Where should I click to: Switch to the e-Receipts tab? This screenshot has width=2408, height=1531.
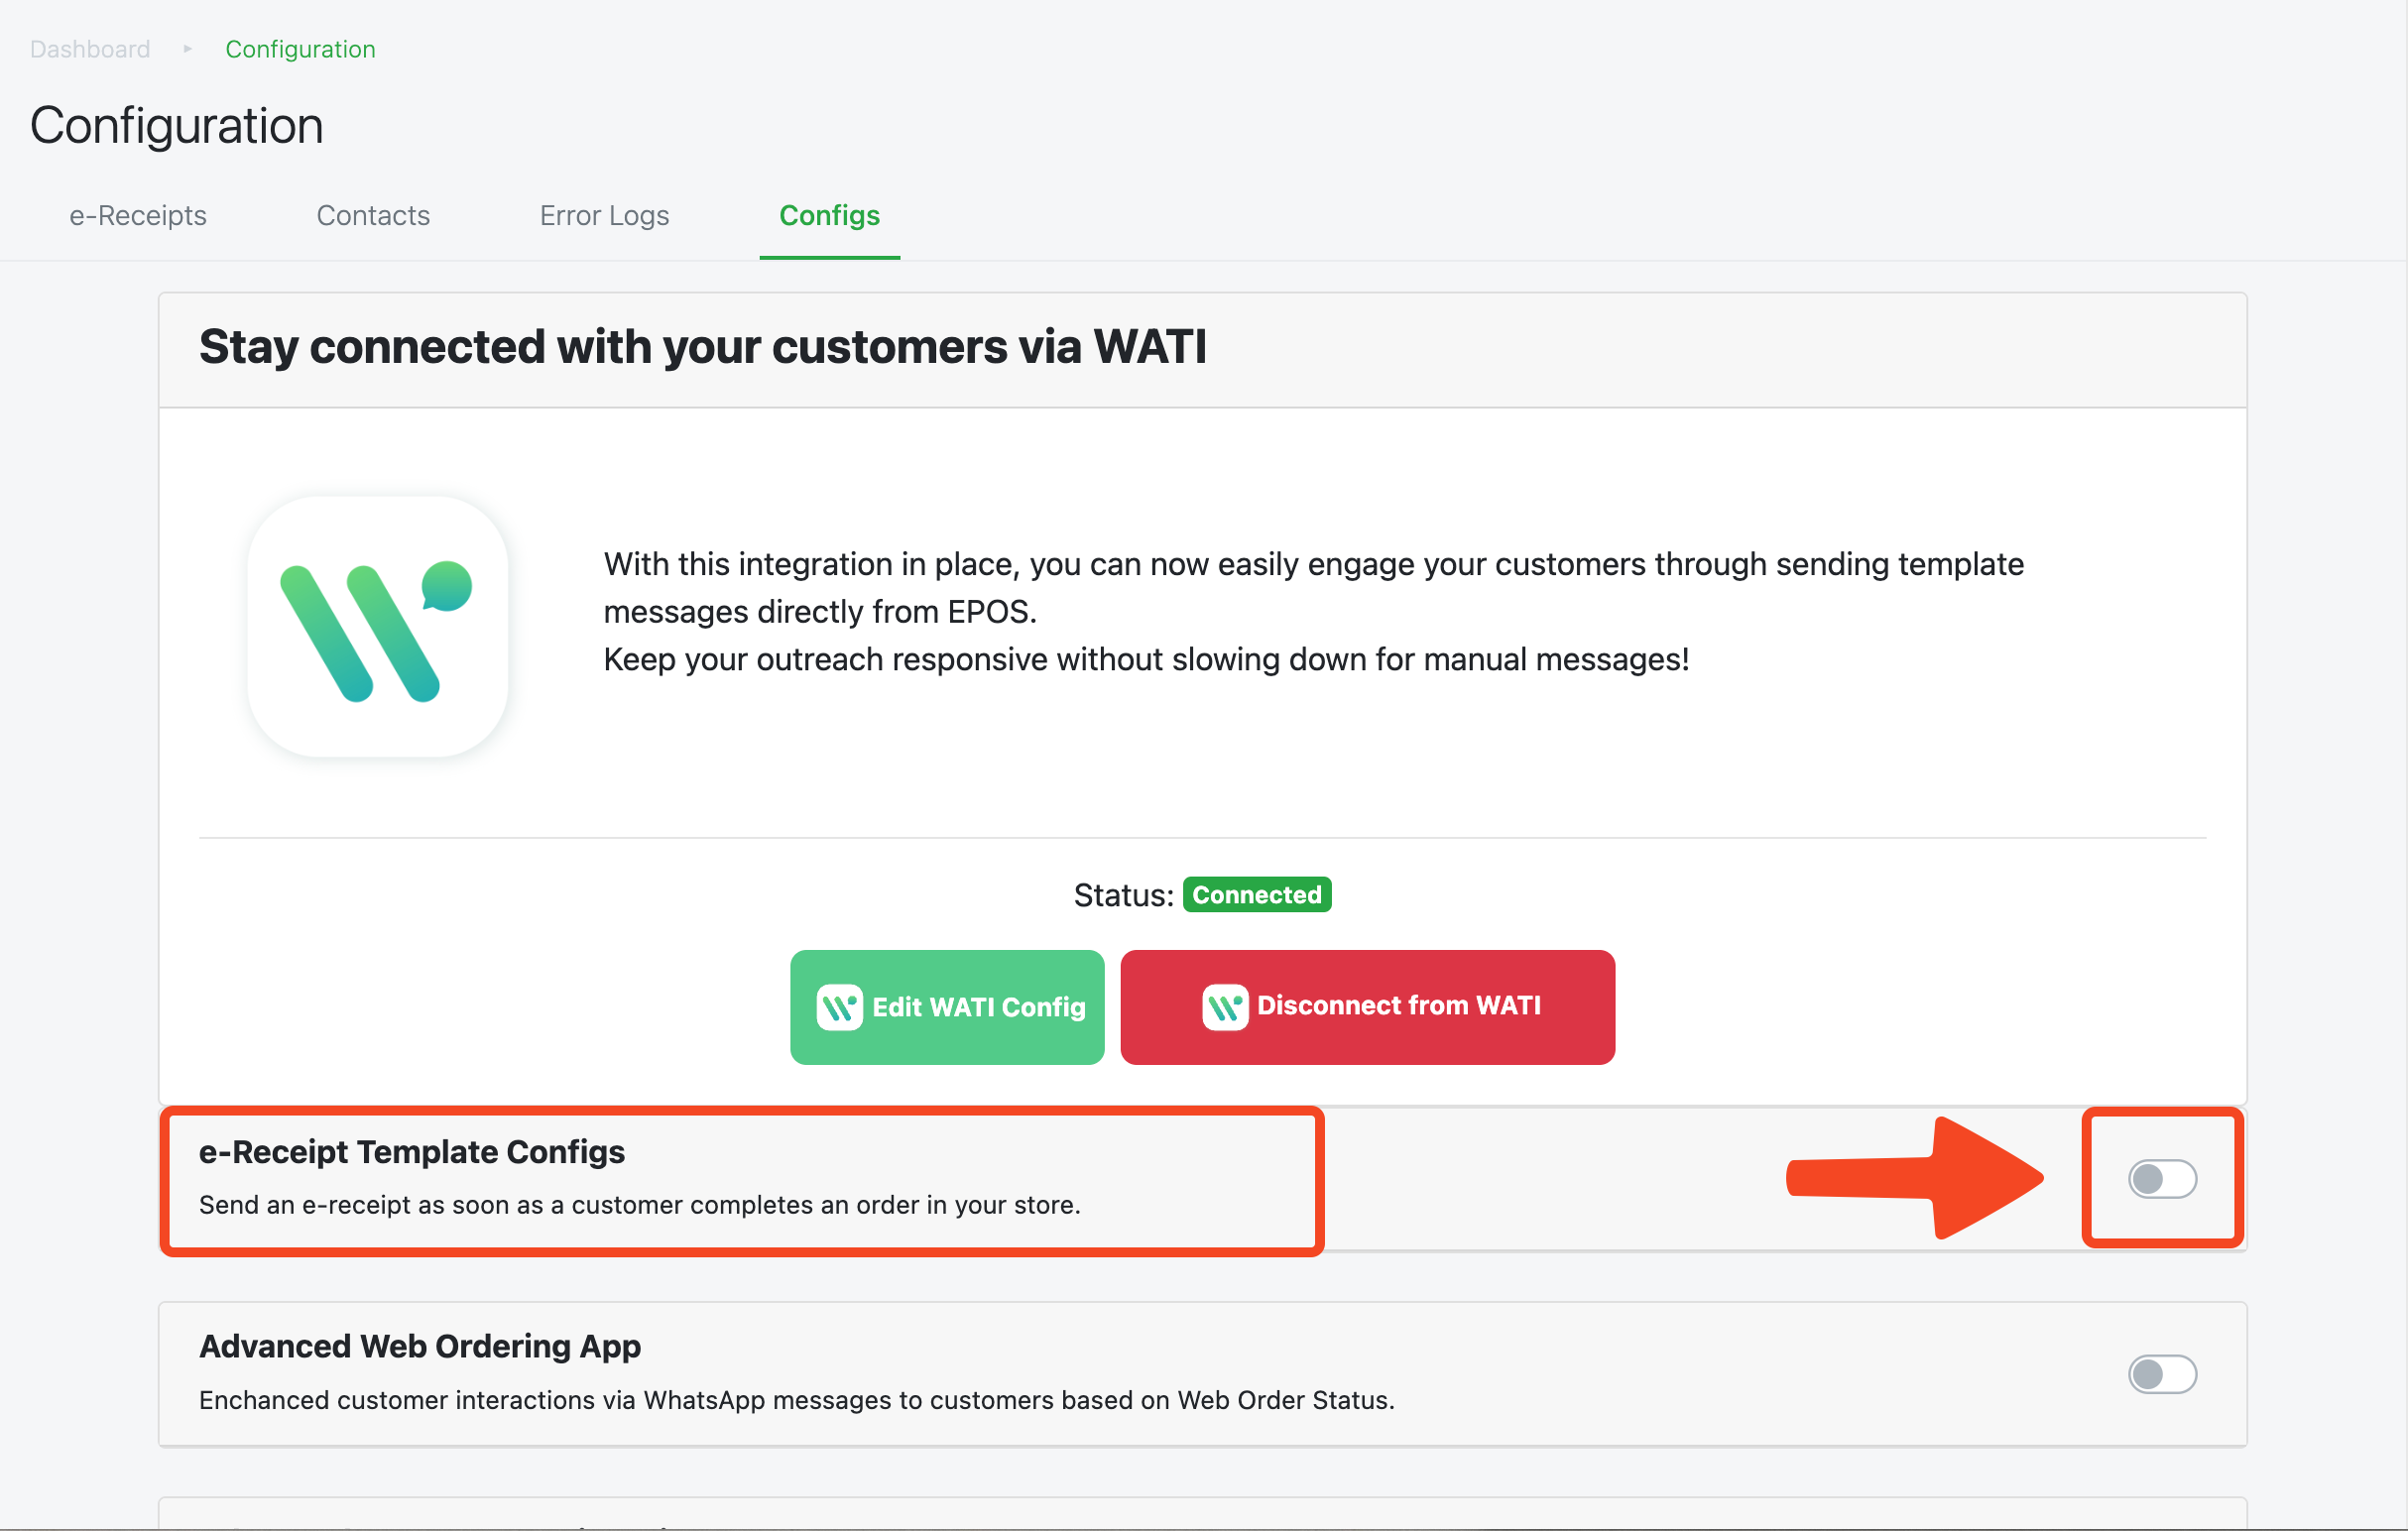138,215
